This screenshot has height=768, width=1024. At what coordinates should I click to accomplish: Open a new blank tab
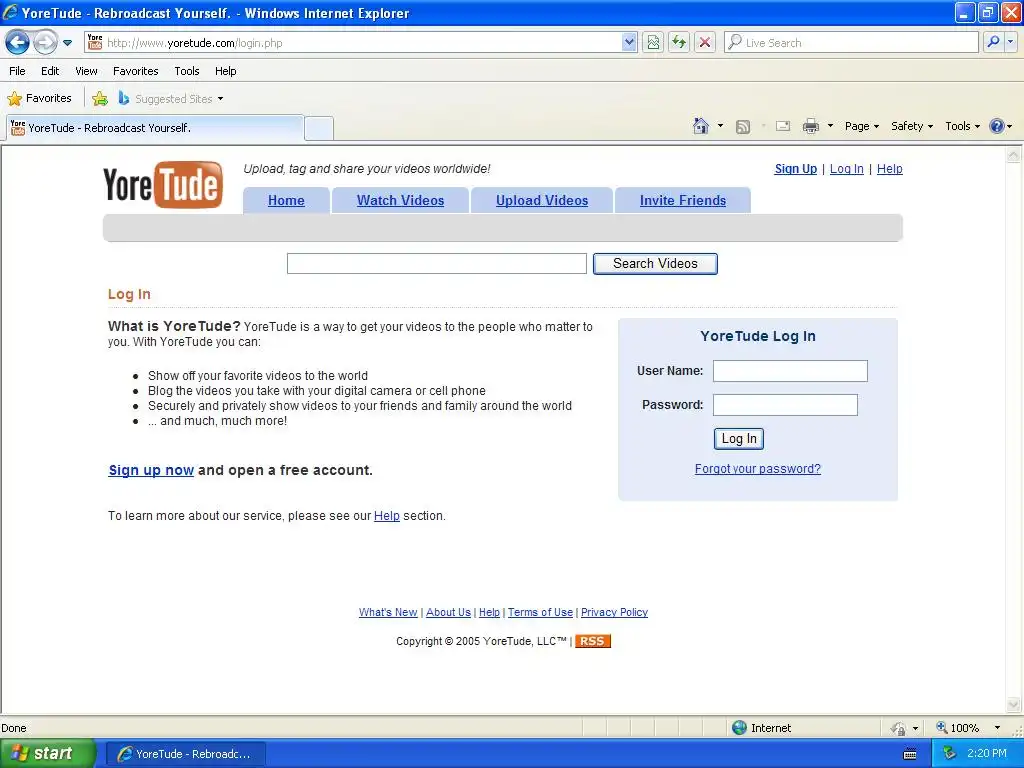[x=319, y=128]
